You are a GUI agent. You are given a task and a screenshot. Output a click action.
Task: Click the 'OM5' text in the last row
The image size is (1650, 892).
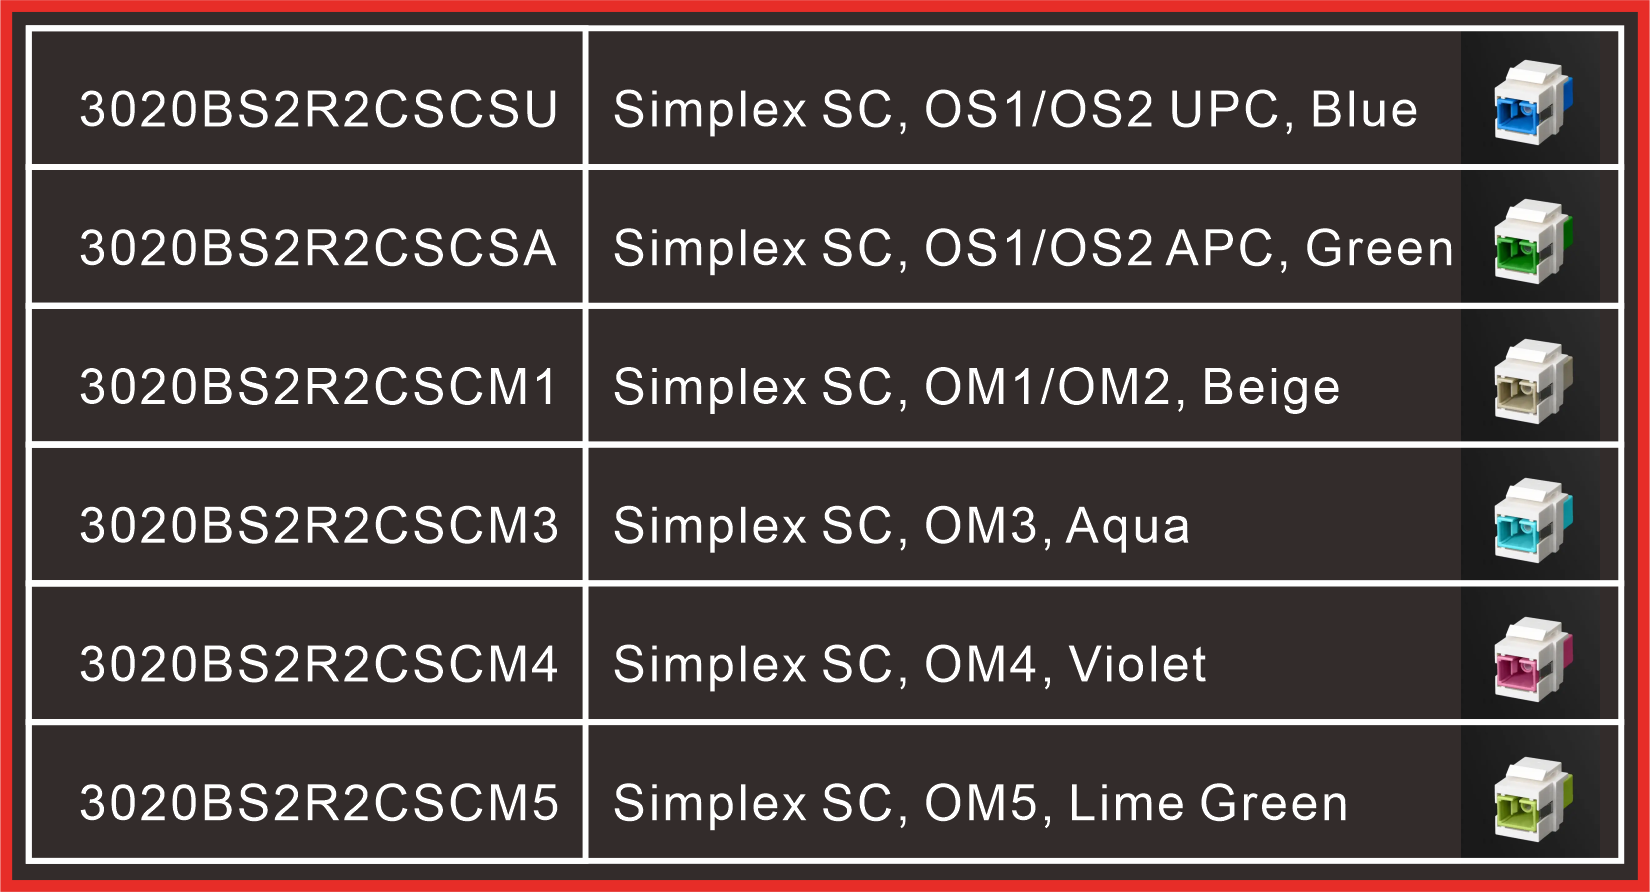[981, 804]
